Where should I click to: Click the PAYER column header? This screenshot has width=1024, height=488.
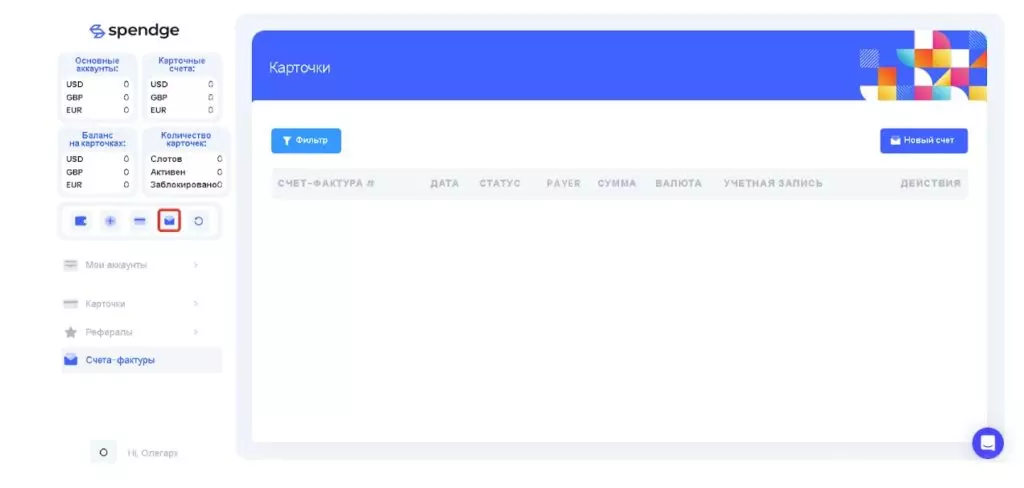(x=564, y=184)
